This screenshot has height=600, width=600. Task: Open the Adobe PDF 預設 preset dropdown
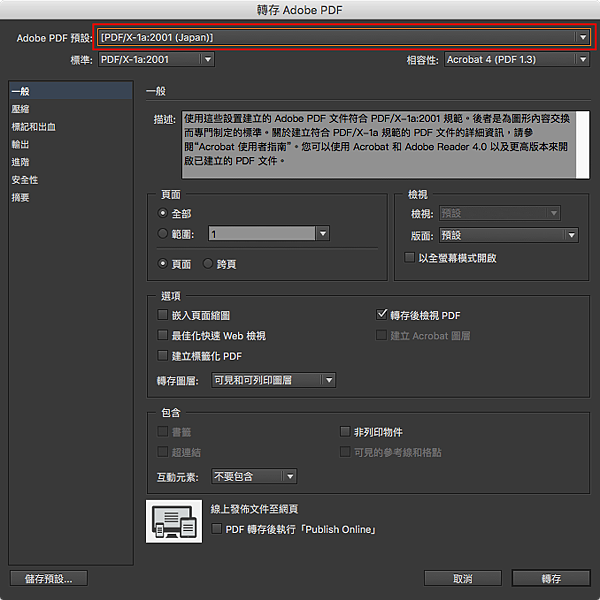(x=344, y=38)
